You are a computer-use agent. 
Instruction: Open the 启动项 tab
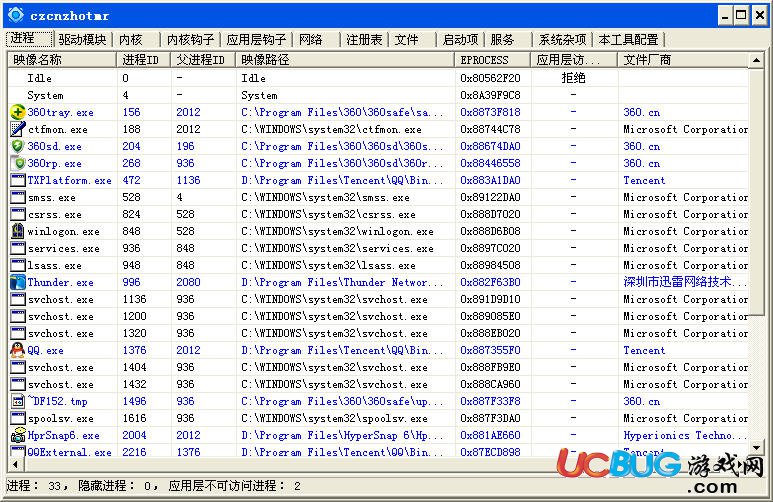coord(460,39)
